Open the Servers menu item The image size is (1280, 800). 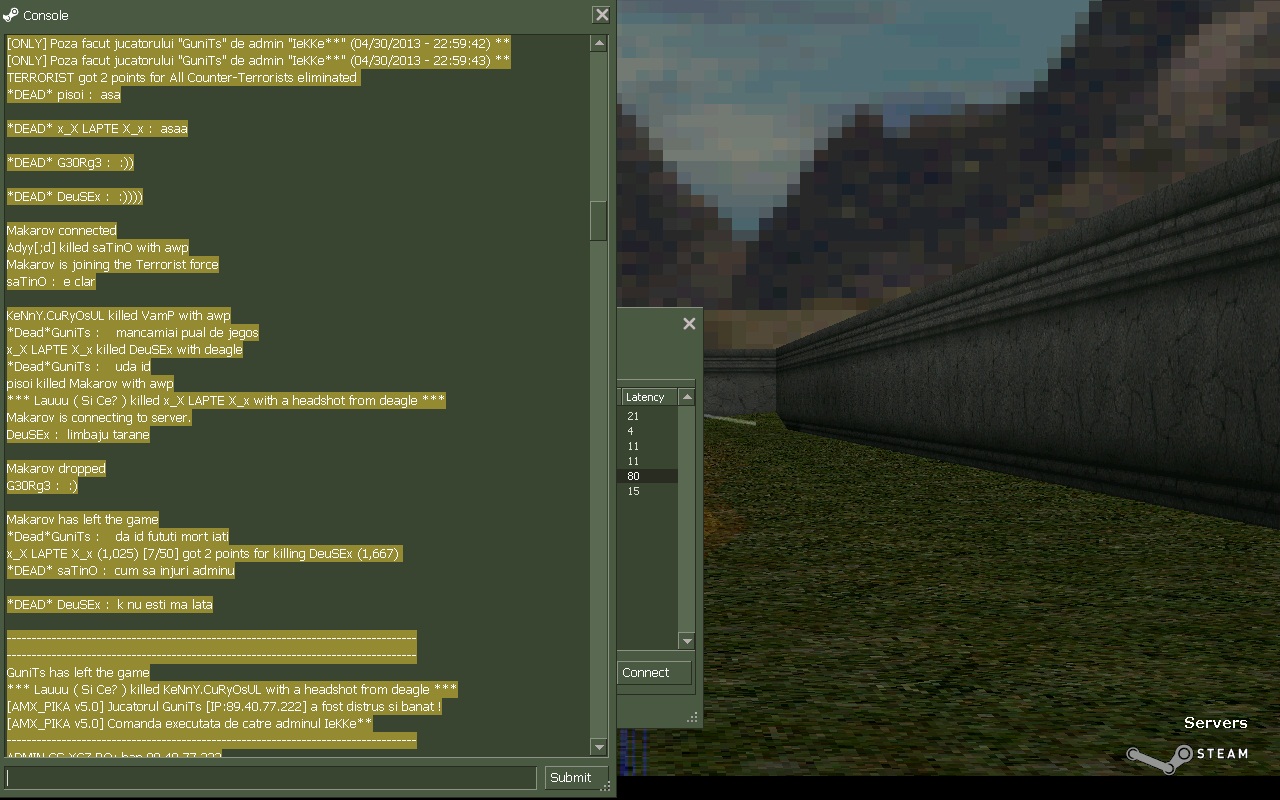click(1215, 723)
